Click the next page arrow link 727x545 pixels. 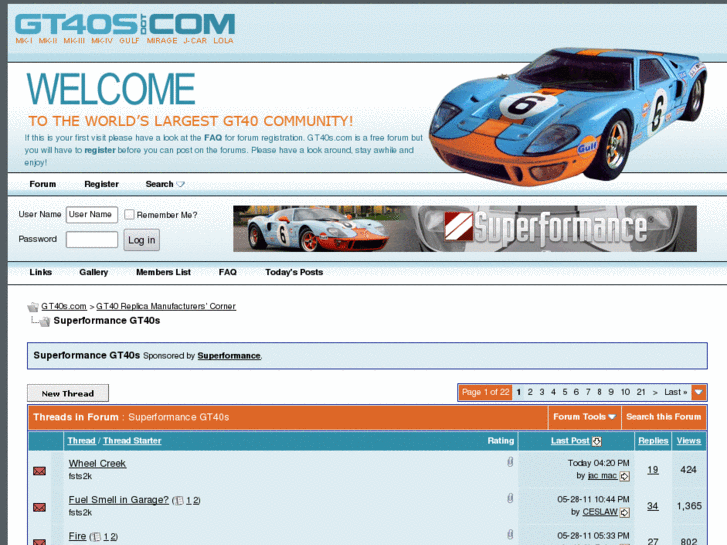coord(655,392)
